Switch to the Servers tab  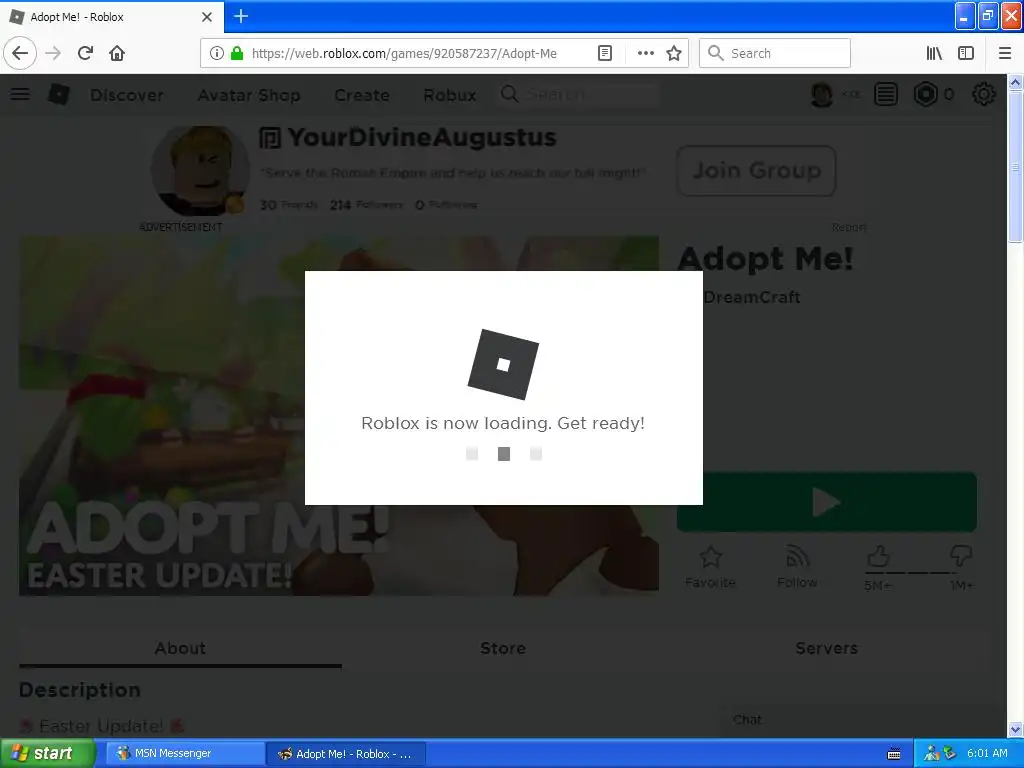coord(826,648)
